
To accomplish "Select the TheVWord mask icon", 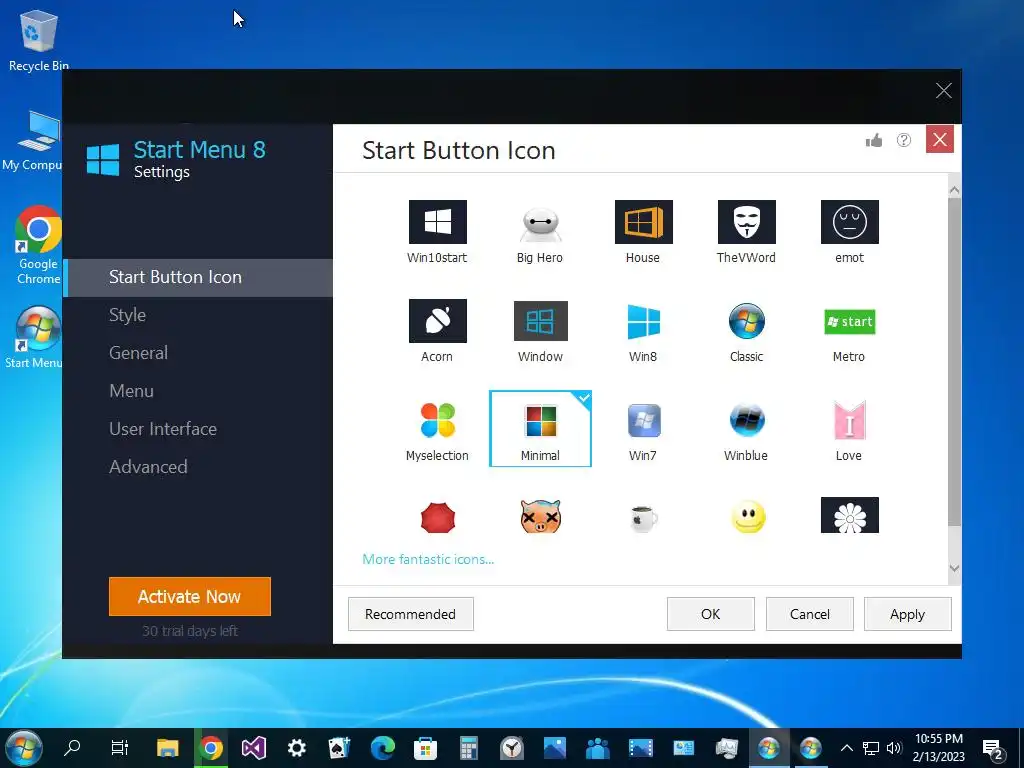I will (746, 222).
